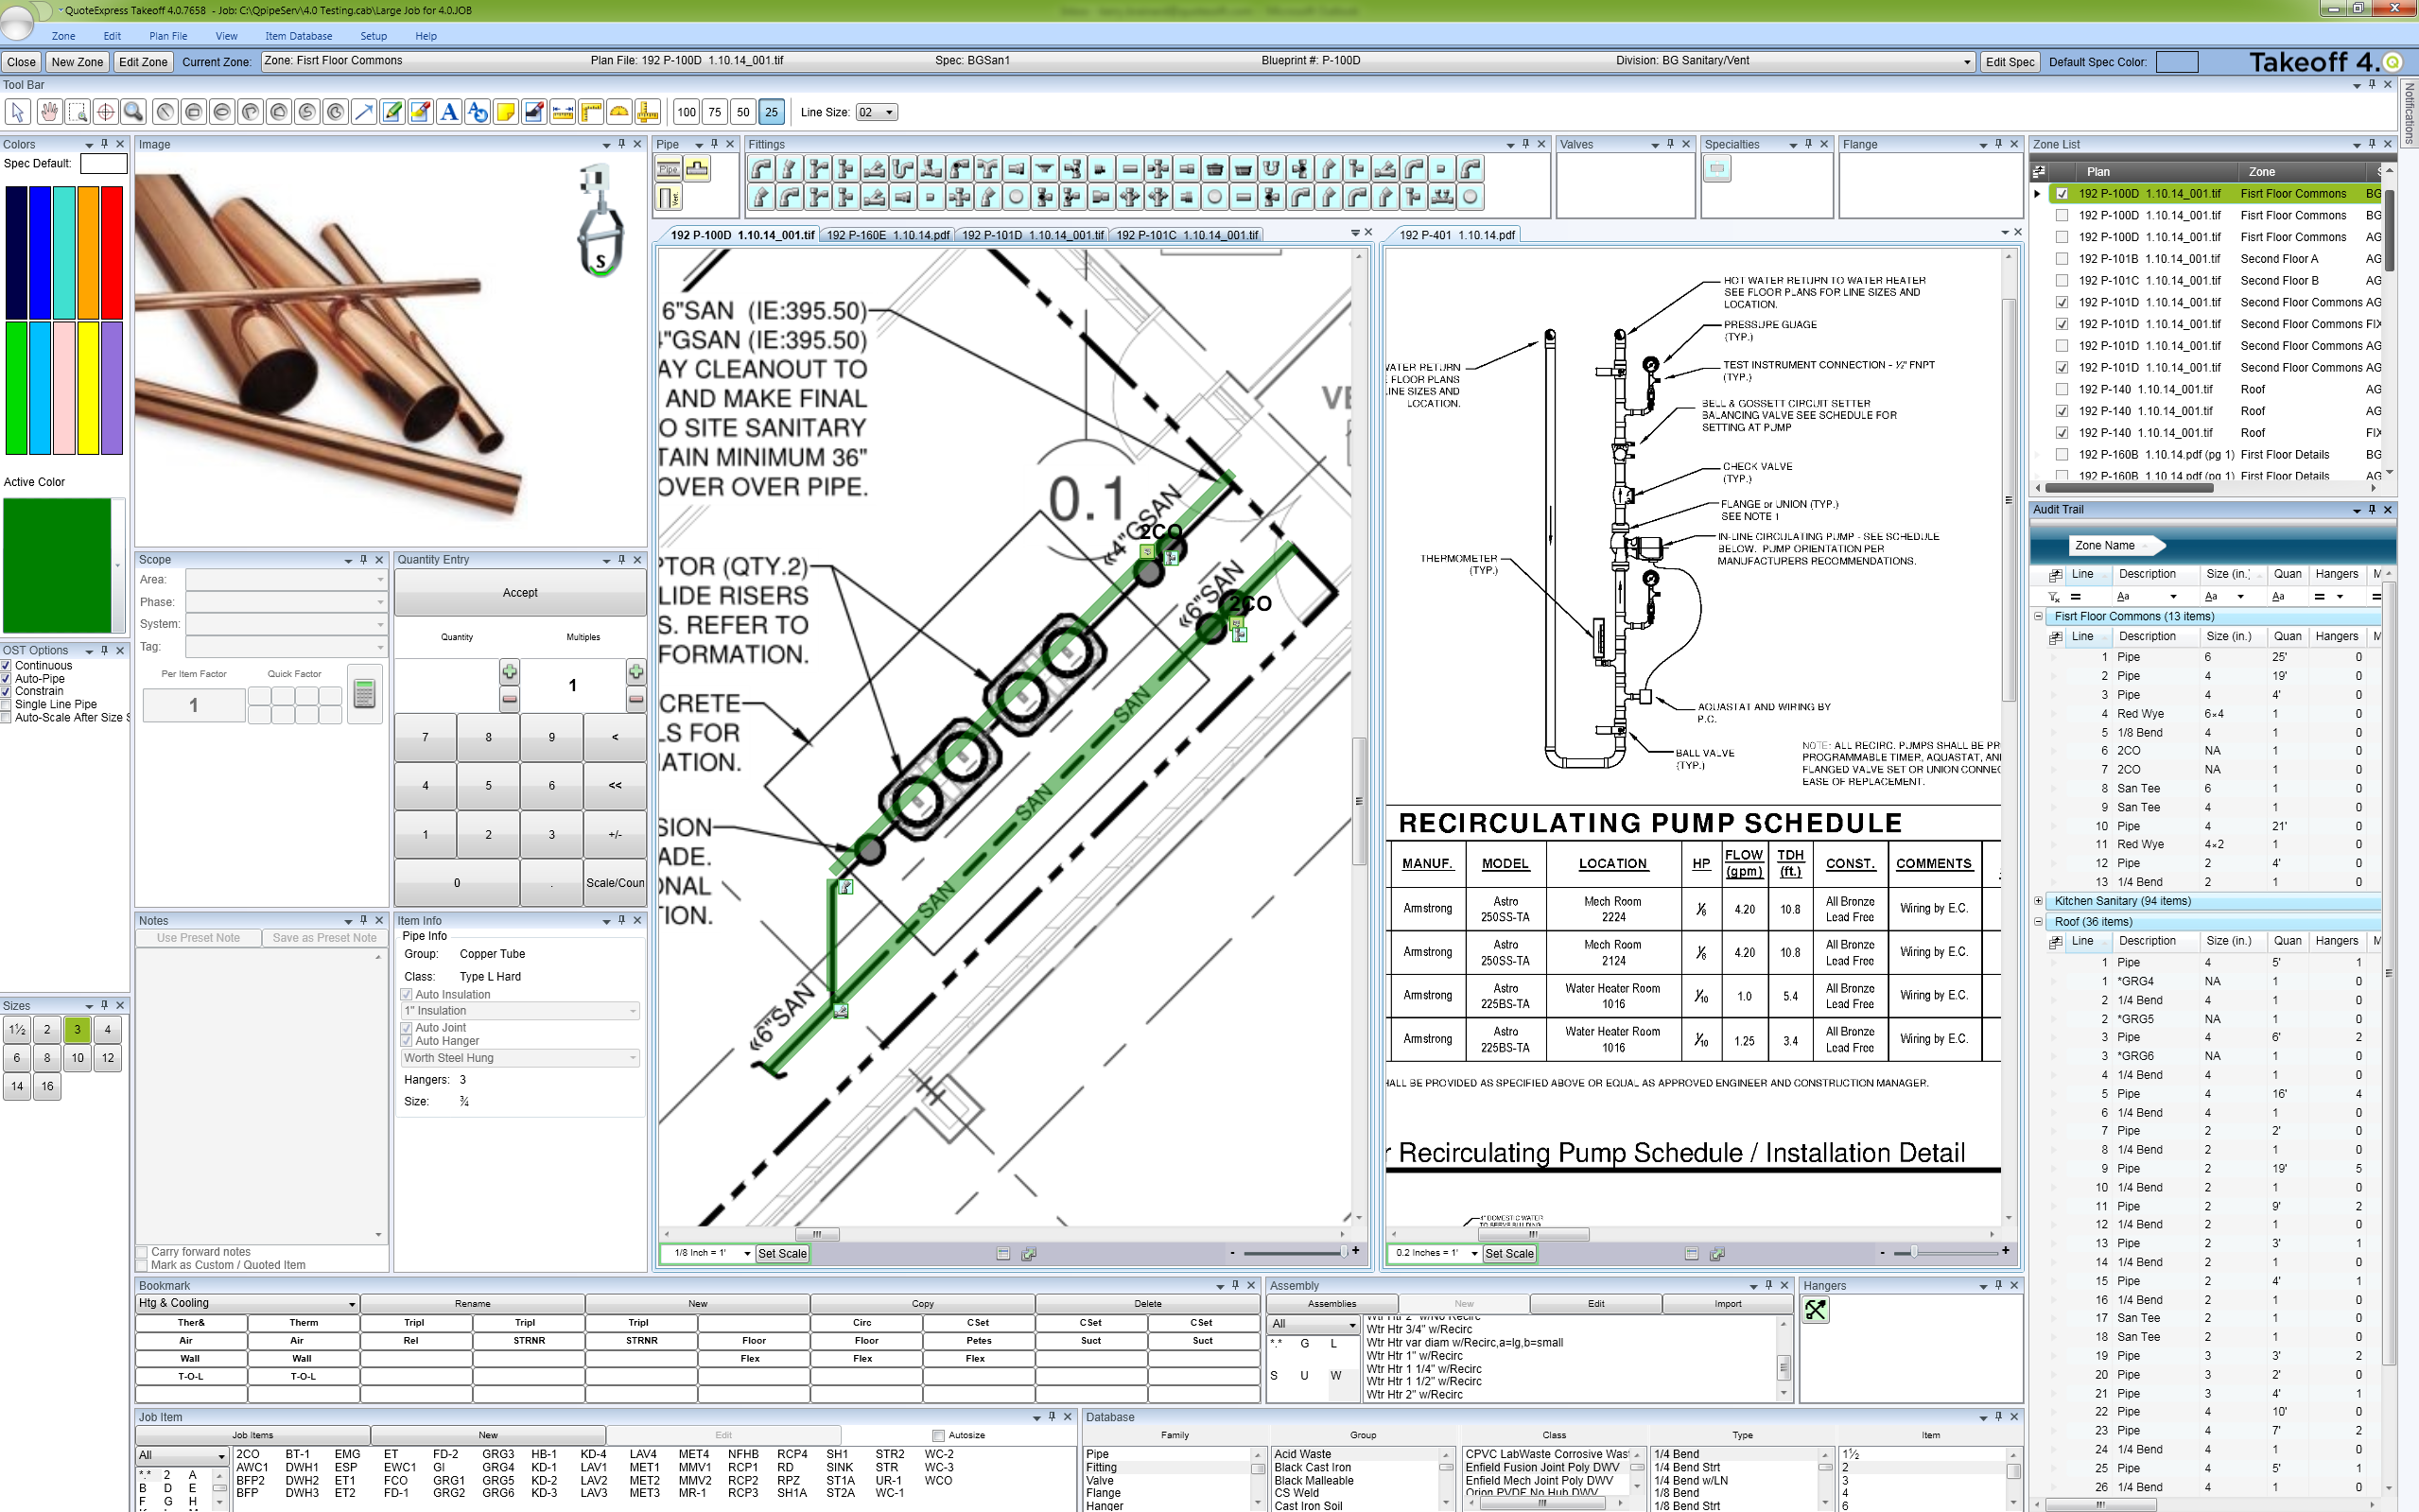
Task: Disable the Auto-Pipe option
Action: 7,679
